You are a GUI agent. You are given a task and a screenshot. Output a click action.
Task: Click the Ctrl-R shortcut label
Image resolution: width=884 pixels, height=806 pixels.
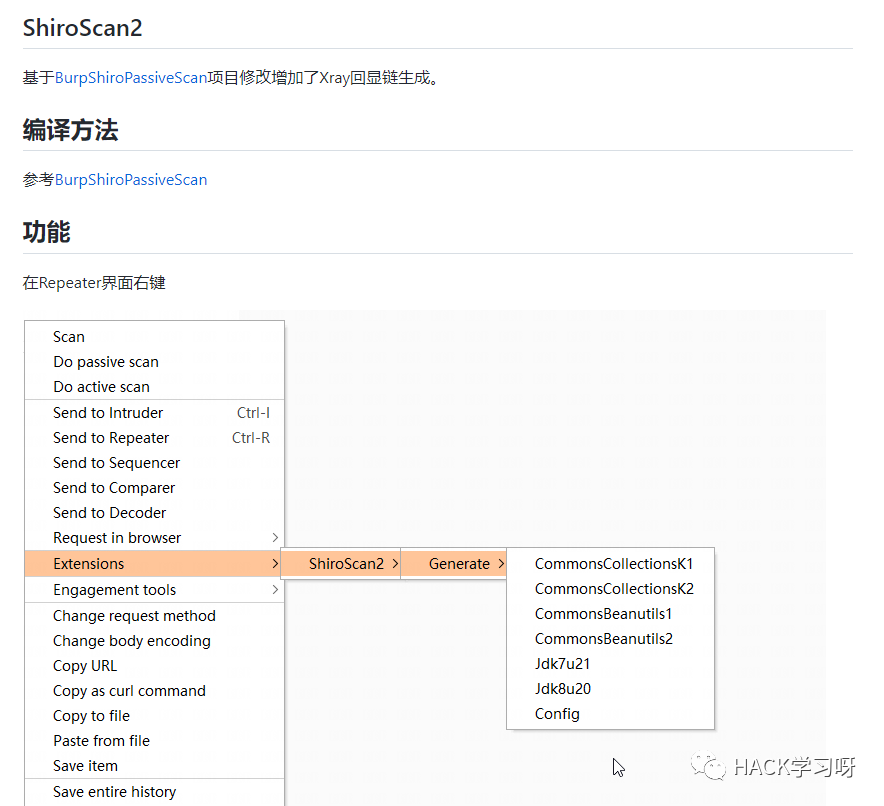tap(251, 438)
